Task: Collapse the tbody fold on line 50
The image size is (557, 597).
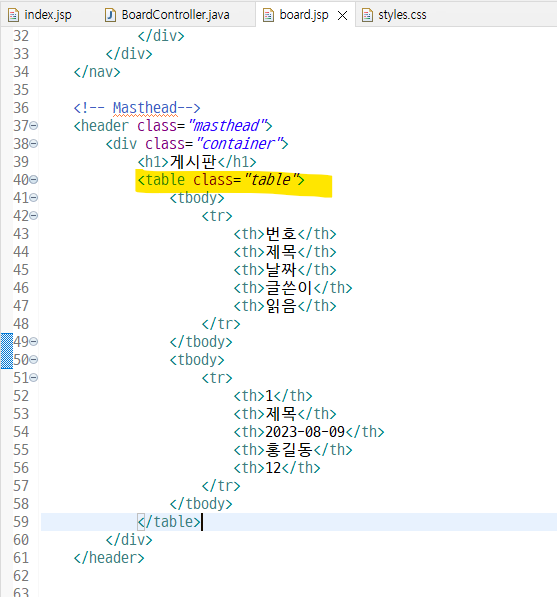Action: click(34, 359)
